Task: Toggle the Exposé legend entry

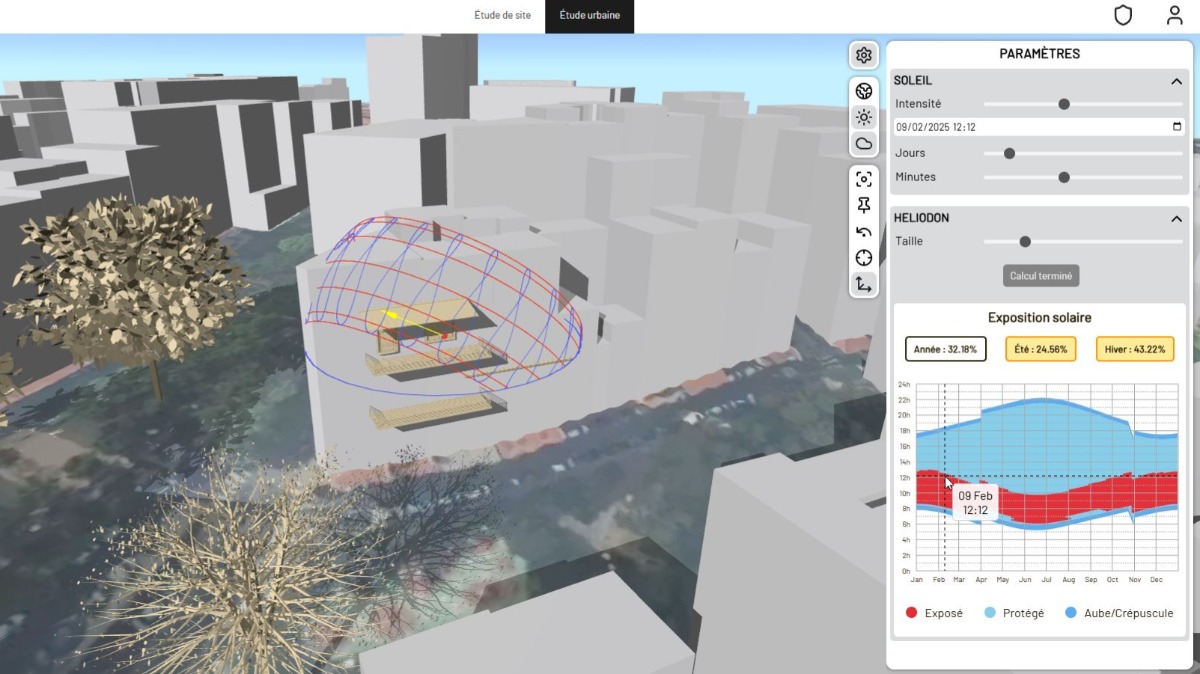Action: [934, 613]
